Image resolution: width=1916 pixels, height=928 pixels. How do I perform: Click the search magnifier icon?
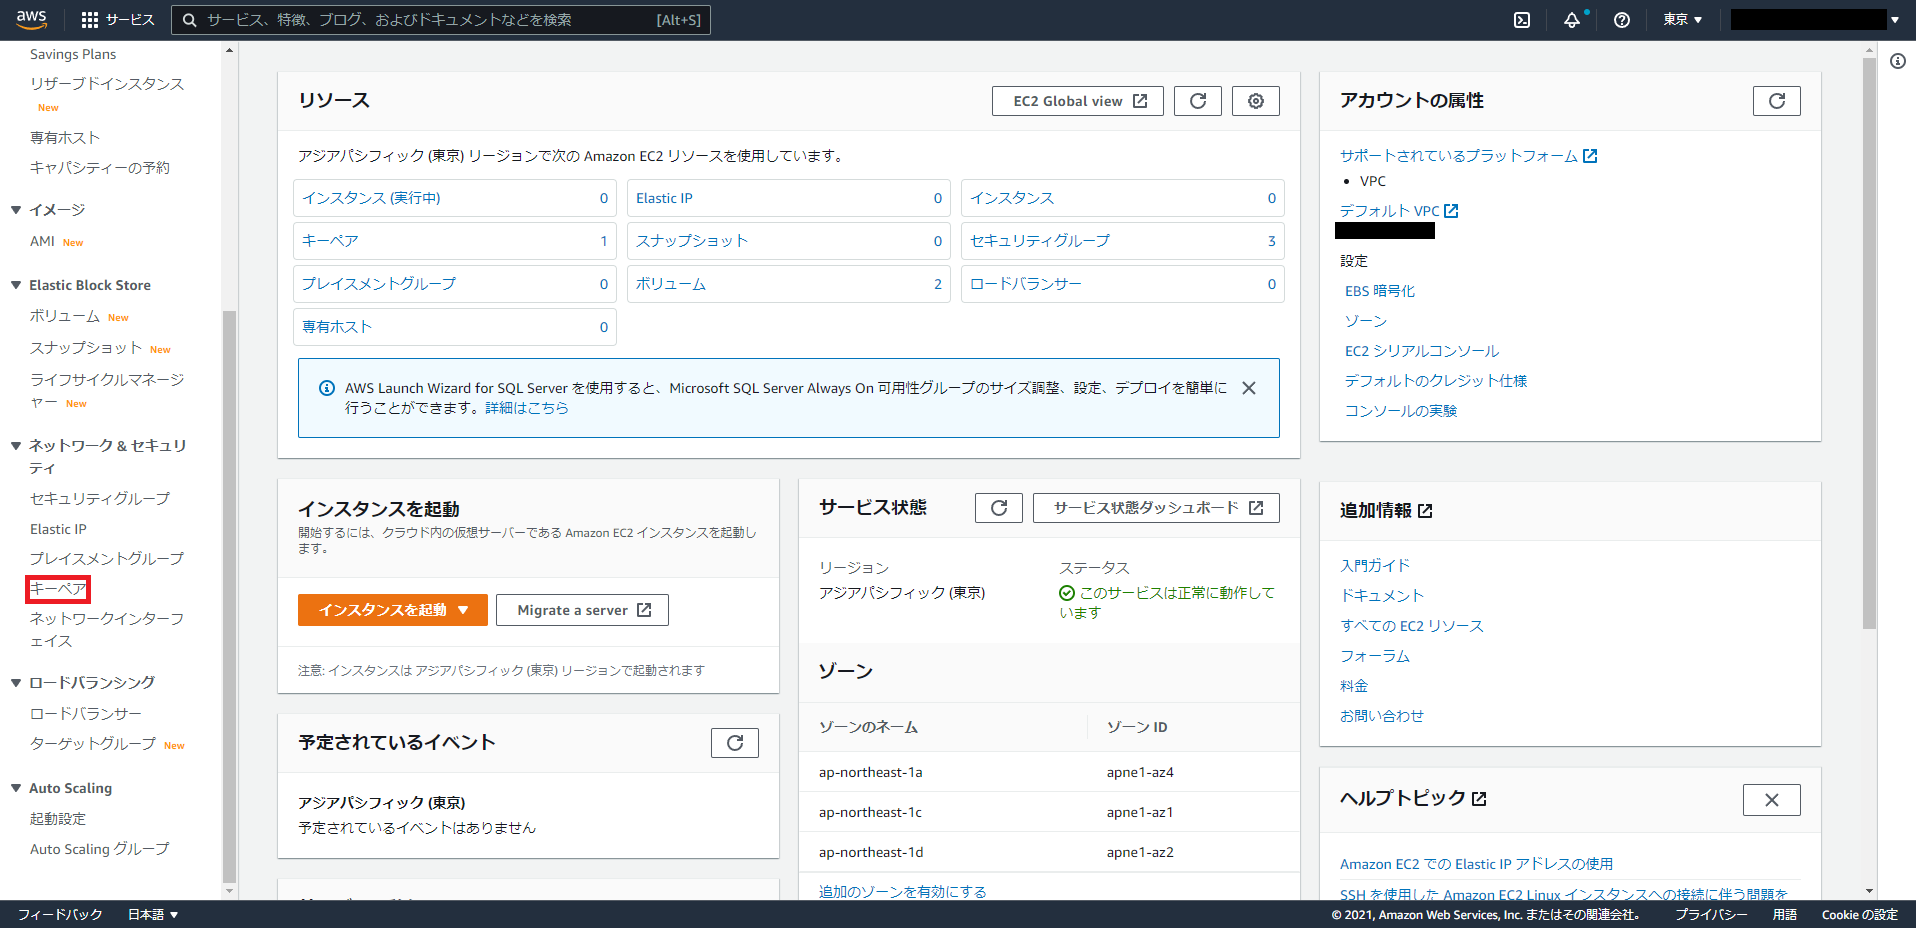click(189, 20)
